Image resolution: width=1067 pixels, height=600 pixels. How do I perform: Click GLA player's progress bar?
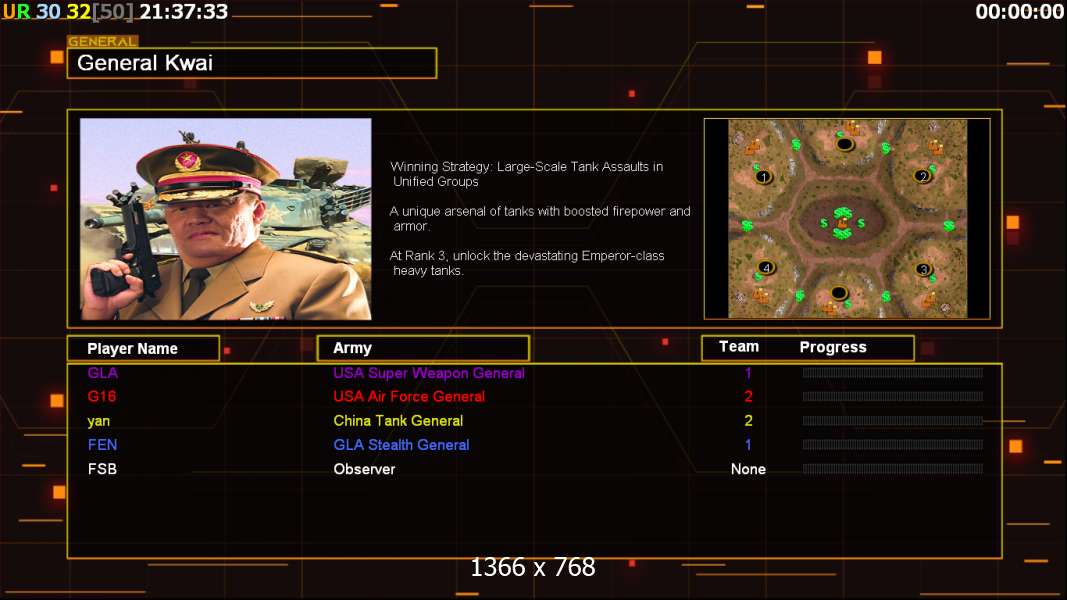(893, 373)
